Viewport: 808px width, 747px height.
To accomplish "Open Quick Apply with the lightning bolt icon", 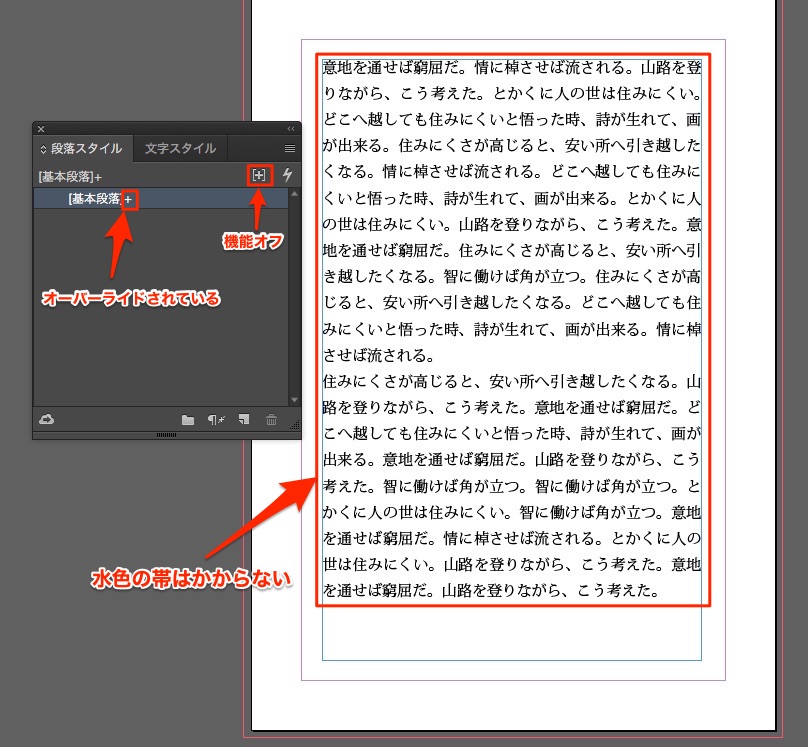I will (x=288, y=175).
